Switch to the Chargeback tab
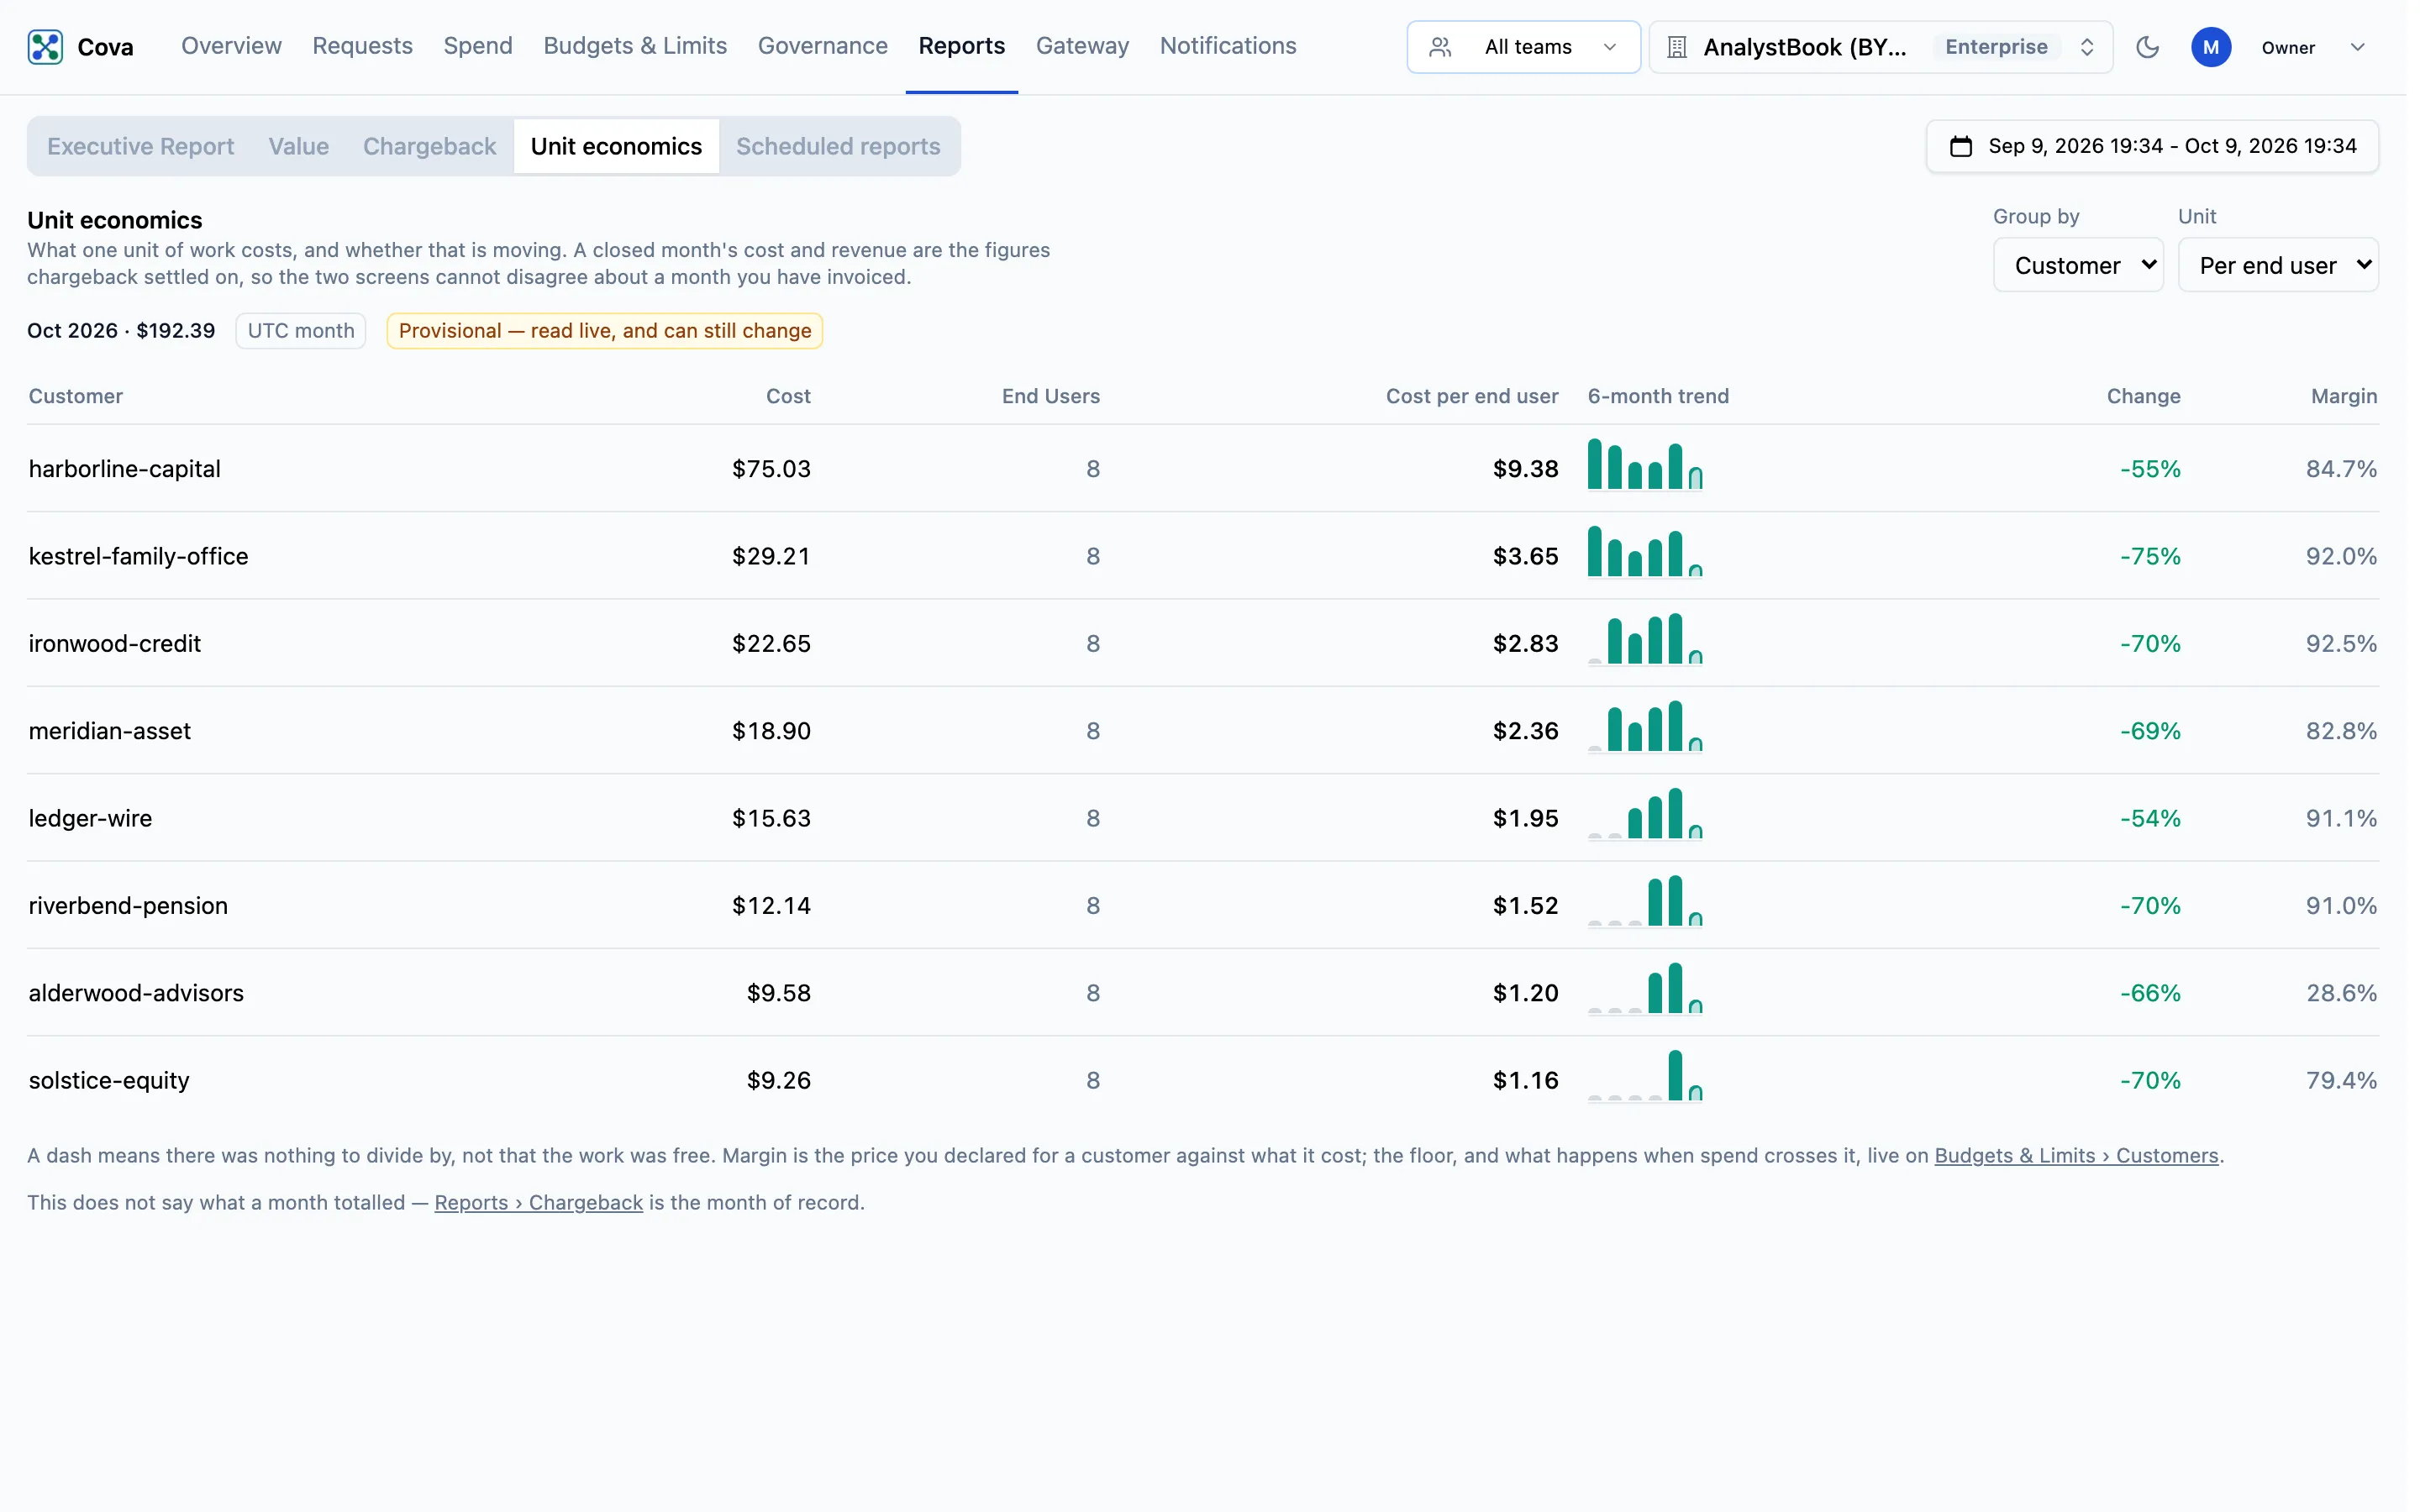 point(429,146)
